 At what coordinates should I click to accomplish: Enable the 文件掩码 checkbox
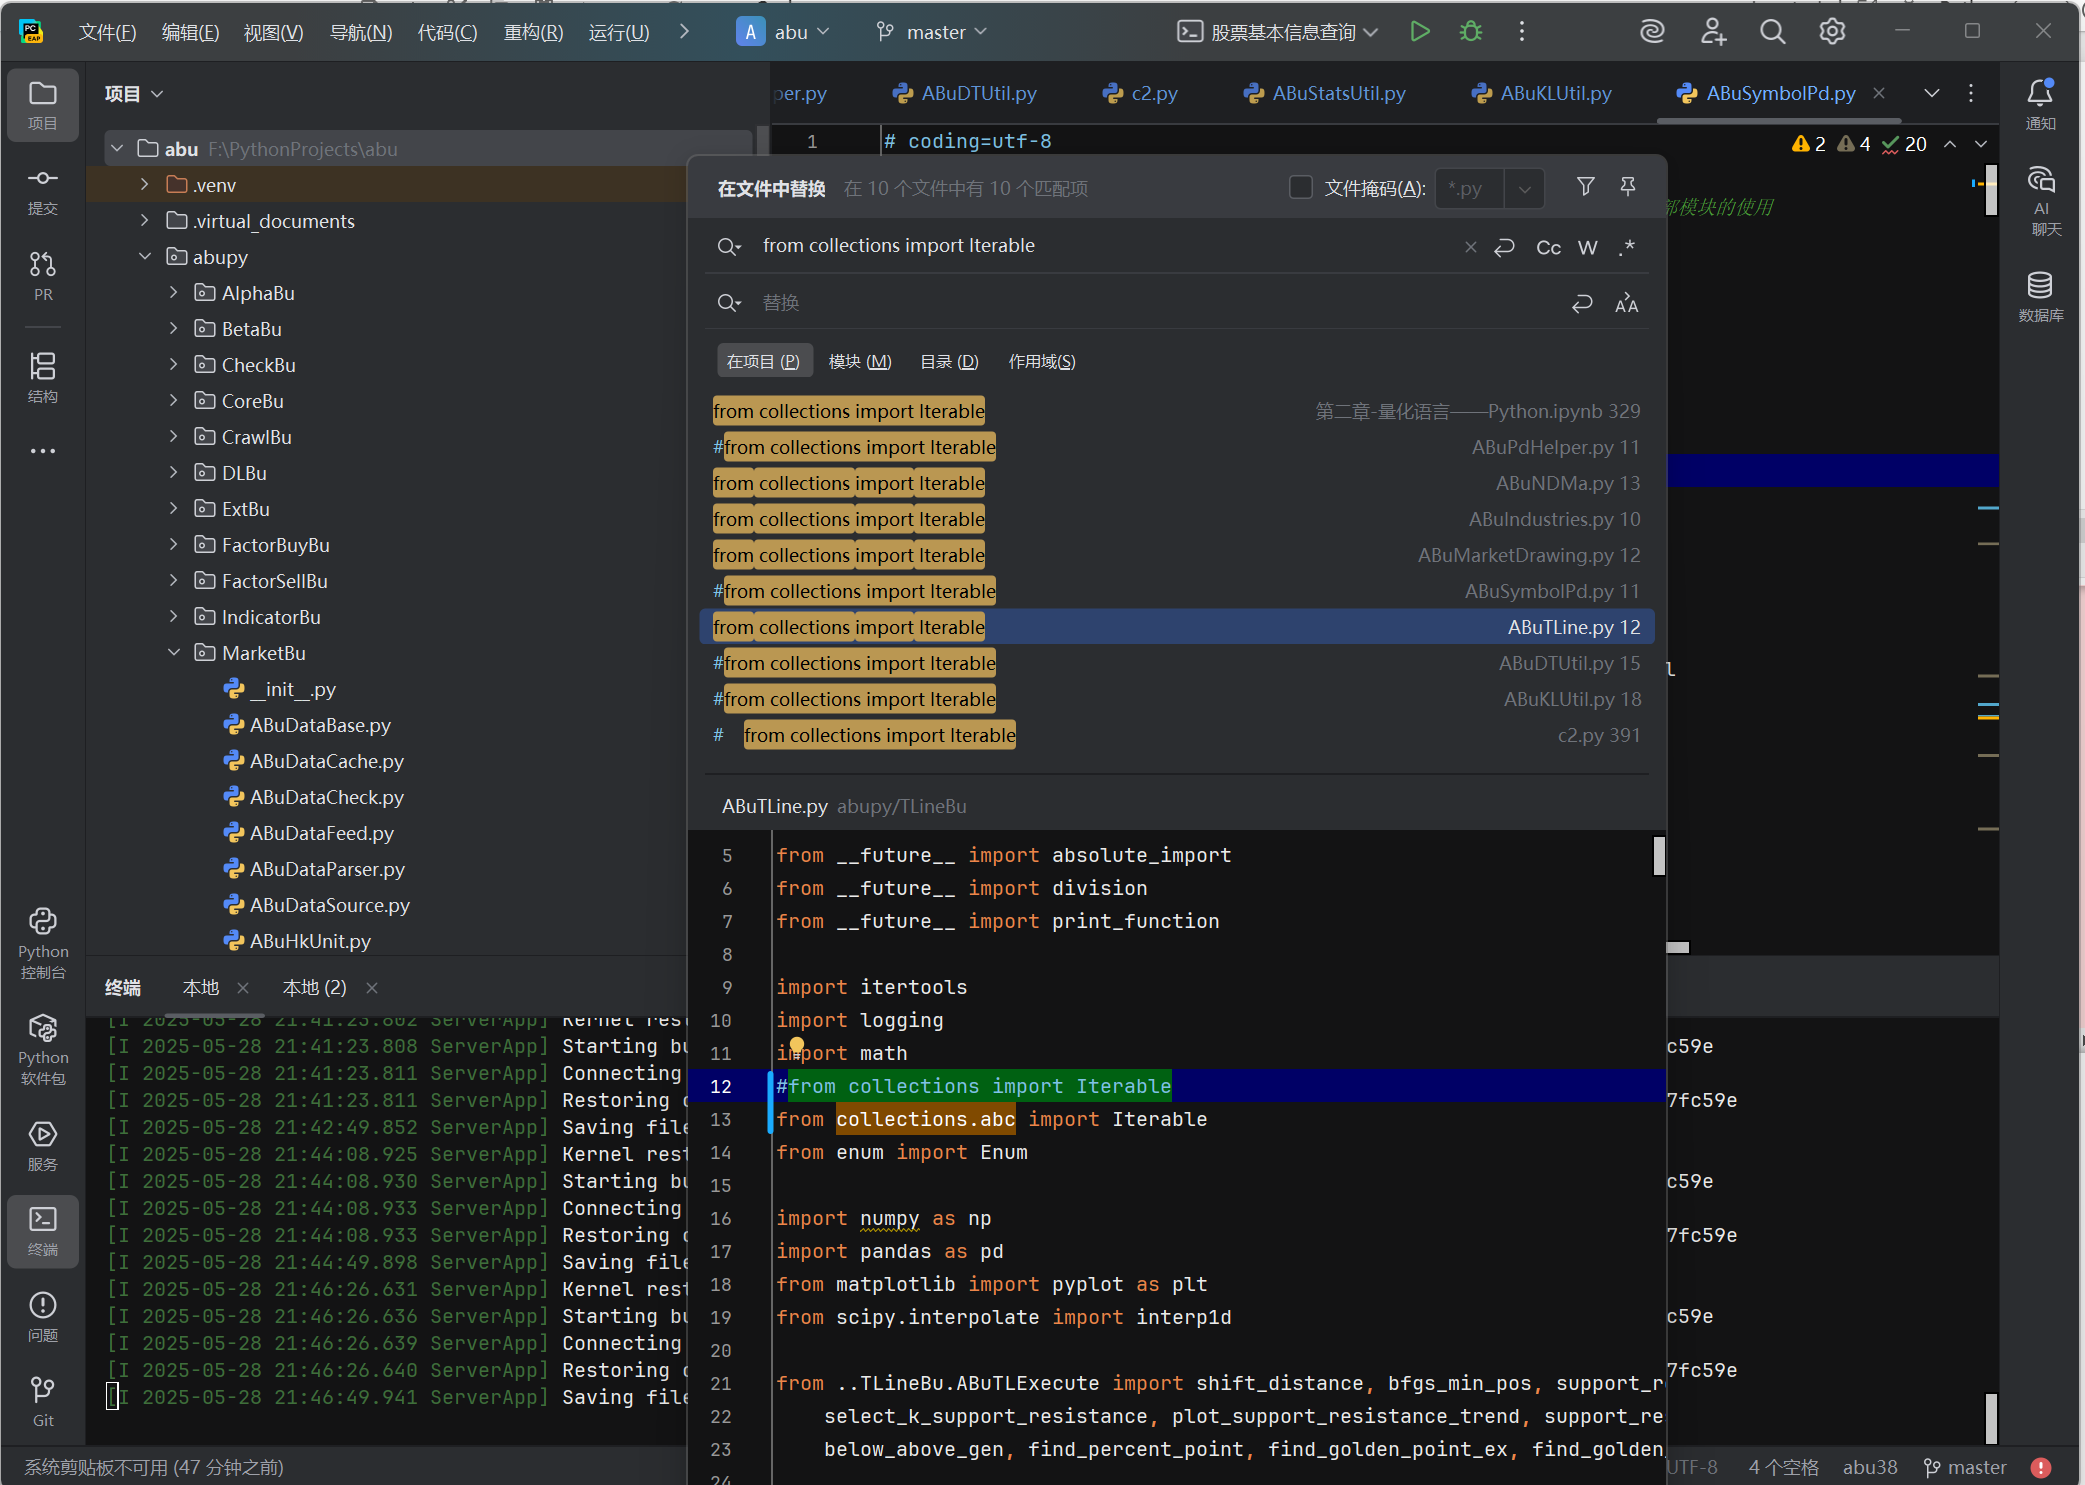1300,188
